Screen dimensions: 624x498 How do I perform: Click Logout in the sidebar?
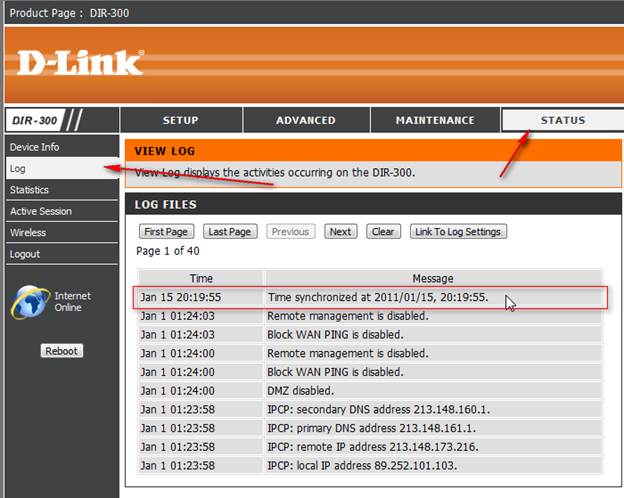[62, 254]
